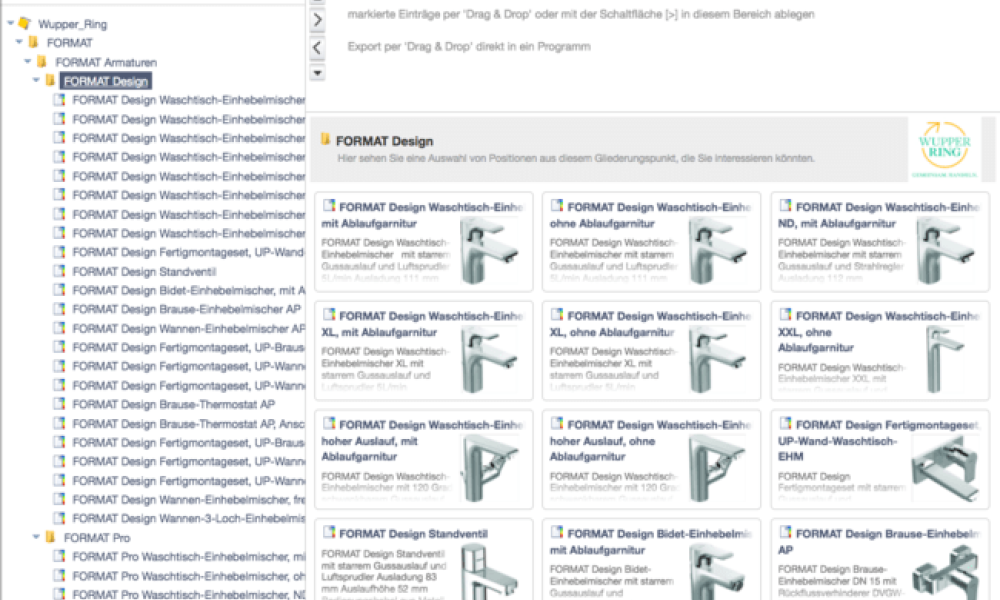
Task: Click the '>' move-to-area button
Action: pos(317,20)
